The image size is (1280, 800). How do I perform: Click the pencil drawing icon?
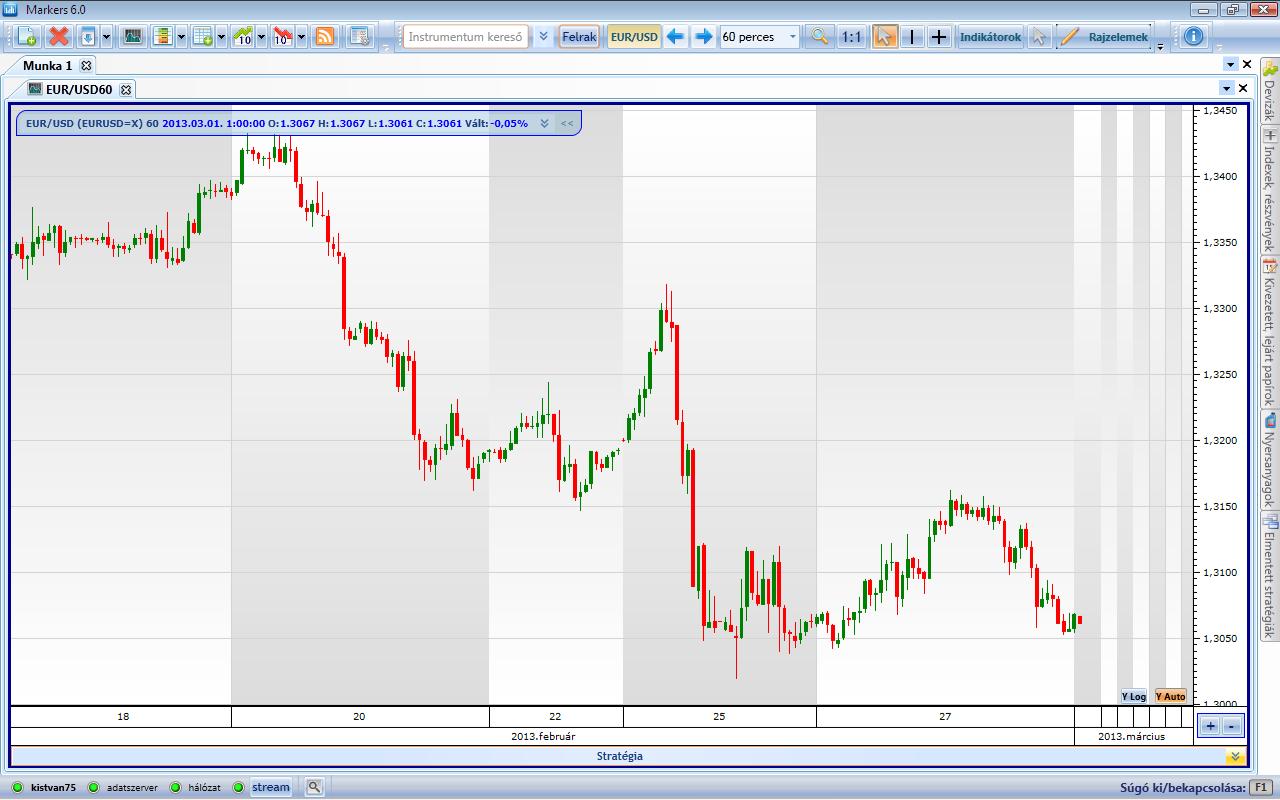coord(1069,37)
